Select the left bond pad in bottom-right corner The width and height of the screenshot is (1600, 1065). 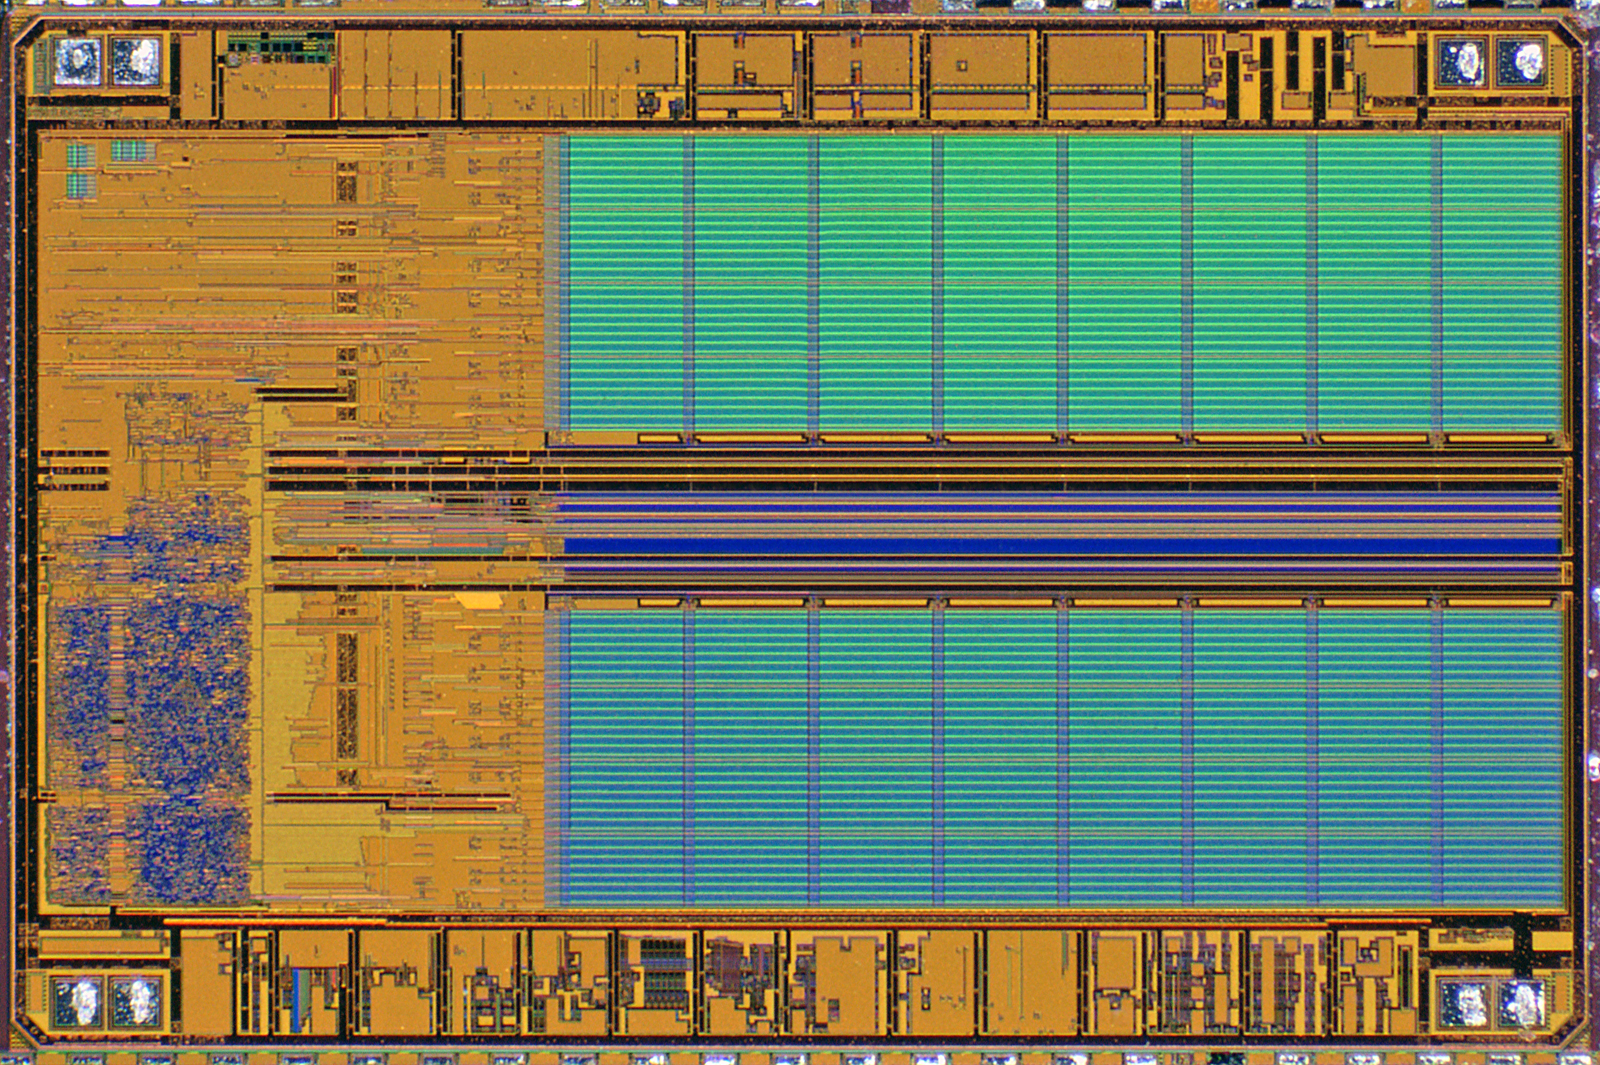1462,1001
